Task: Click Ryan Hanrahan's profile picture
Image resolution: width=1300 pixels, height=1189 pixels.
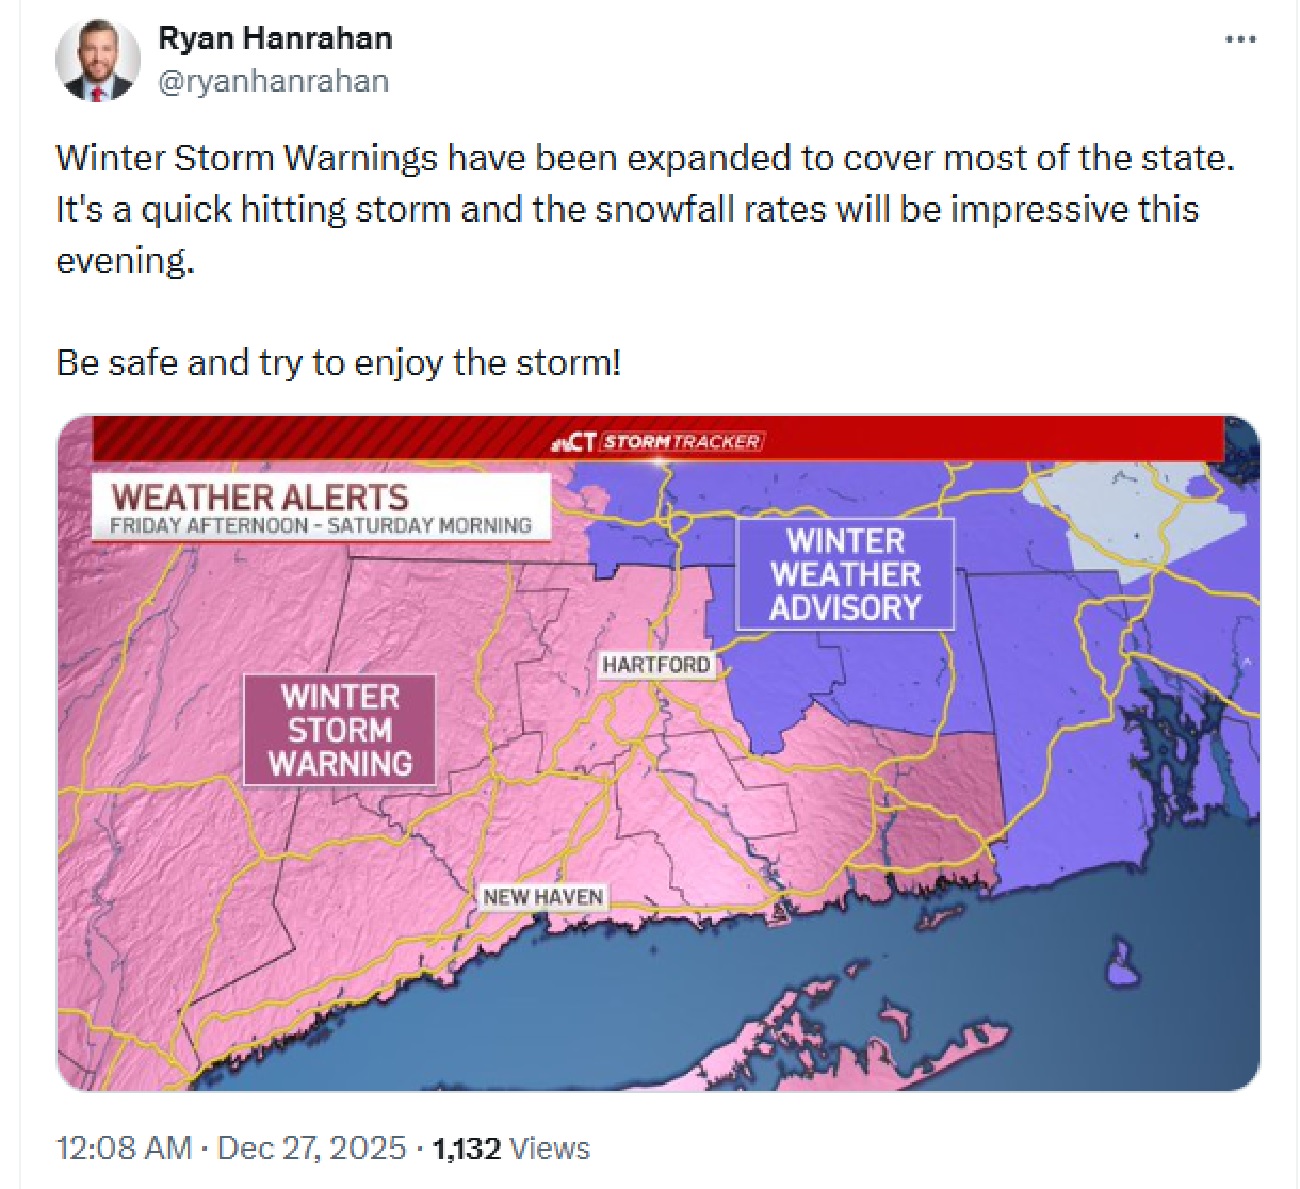Action: point(97,61)
